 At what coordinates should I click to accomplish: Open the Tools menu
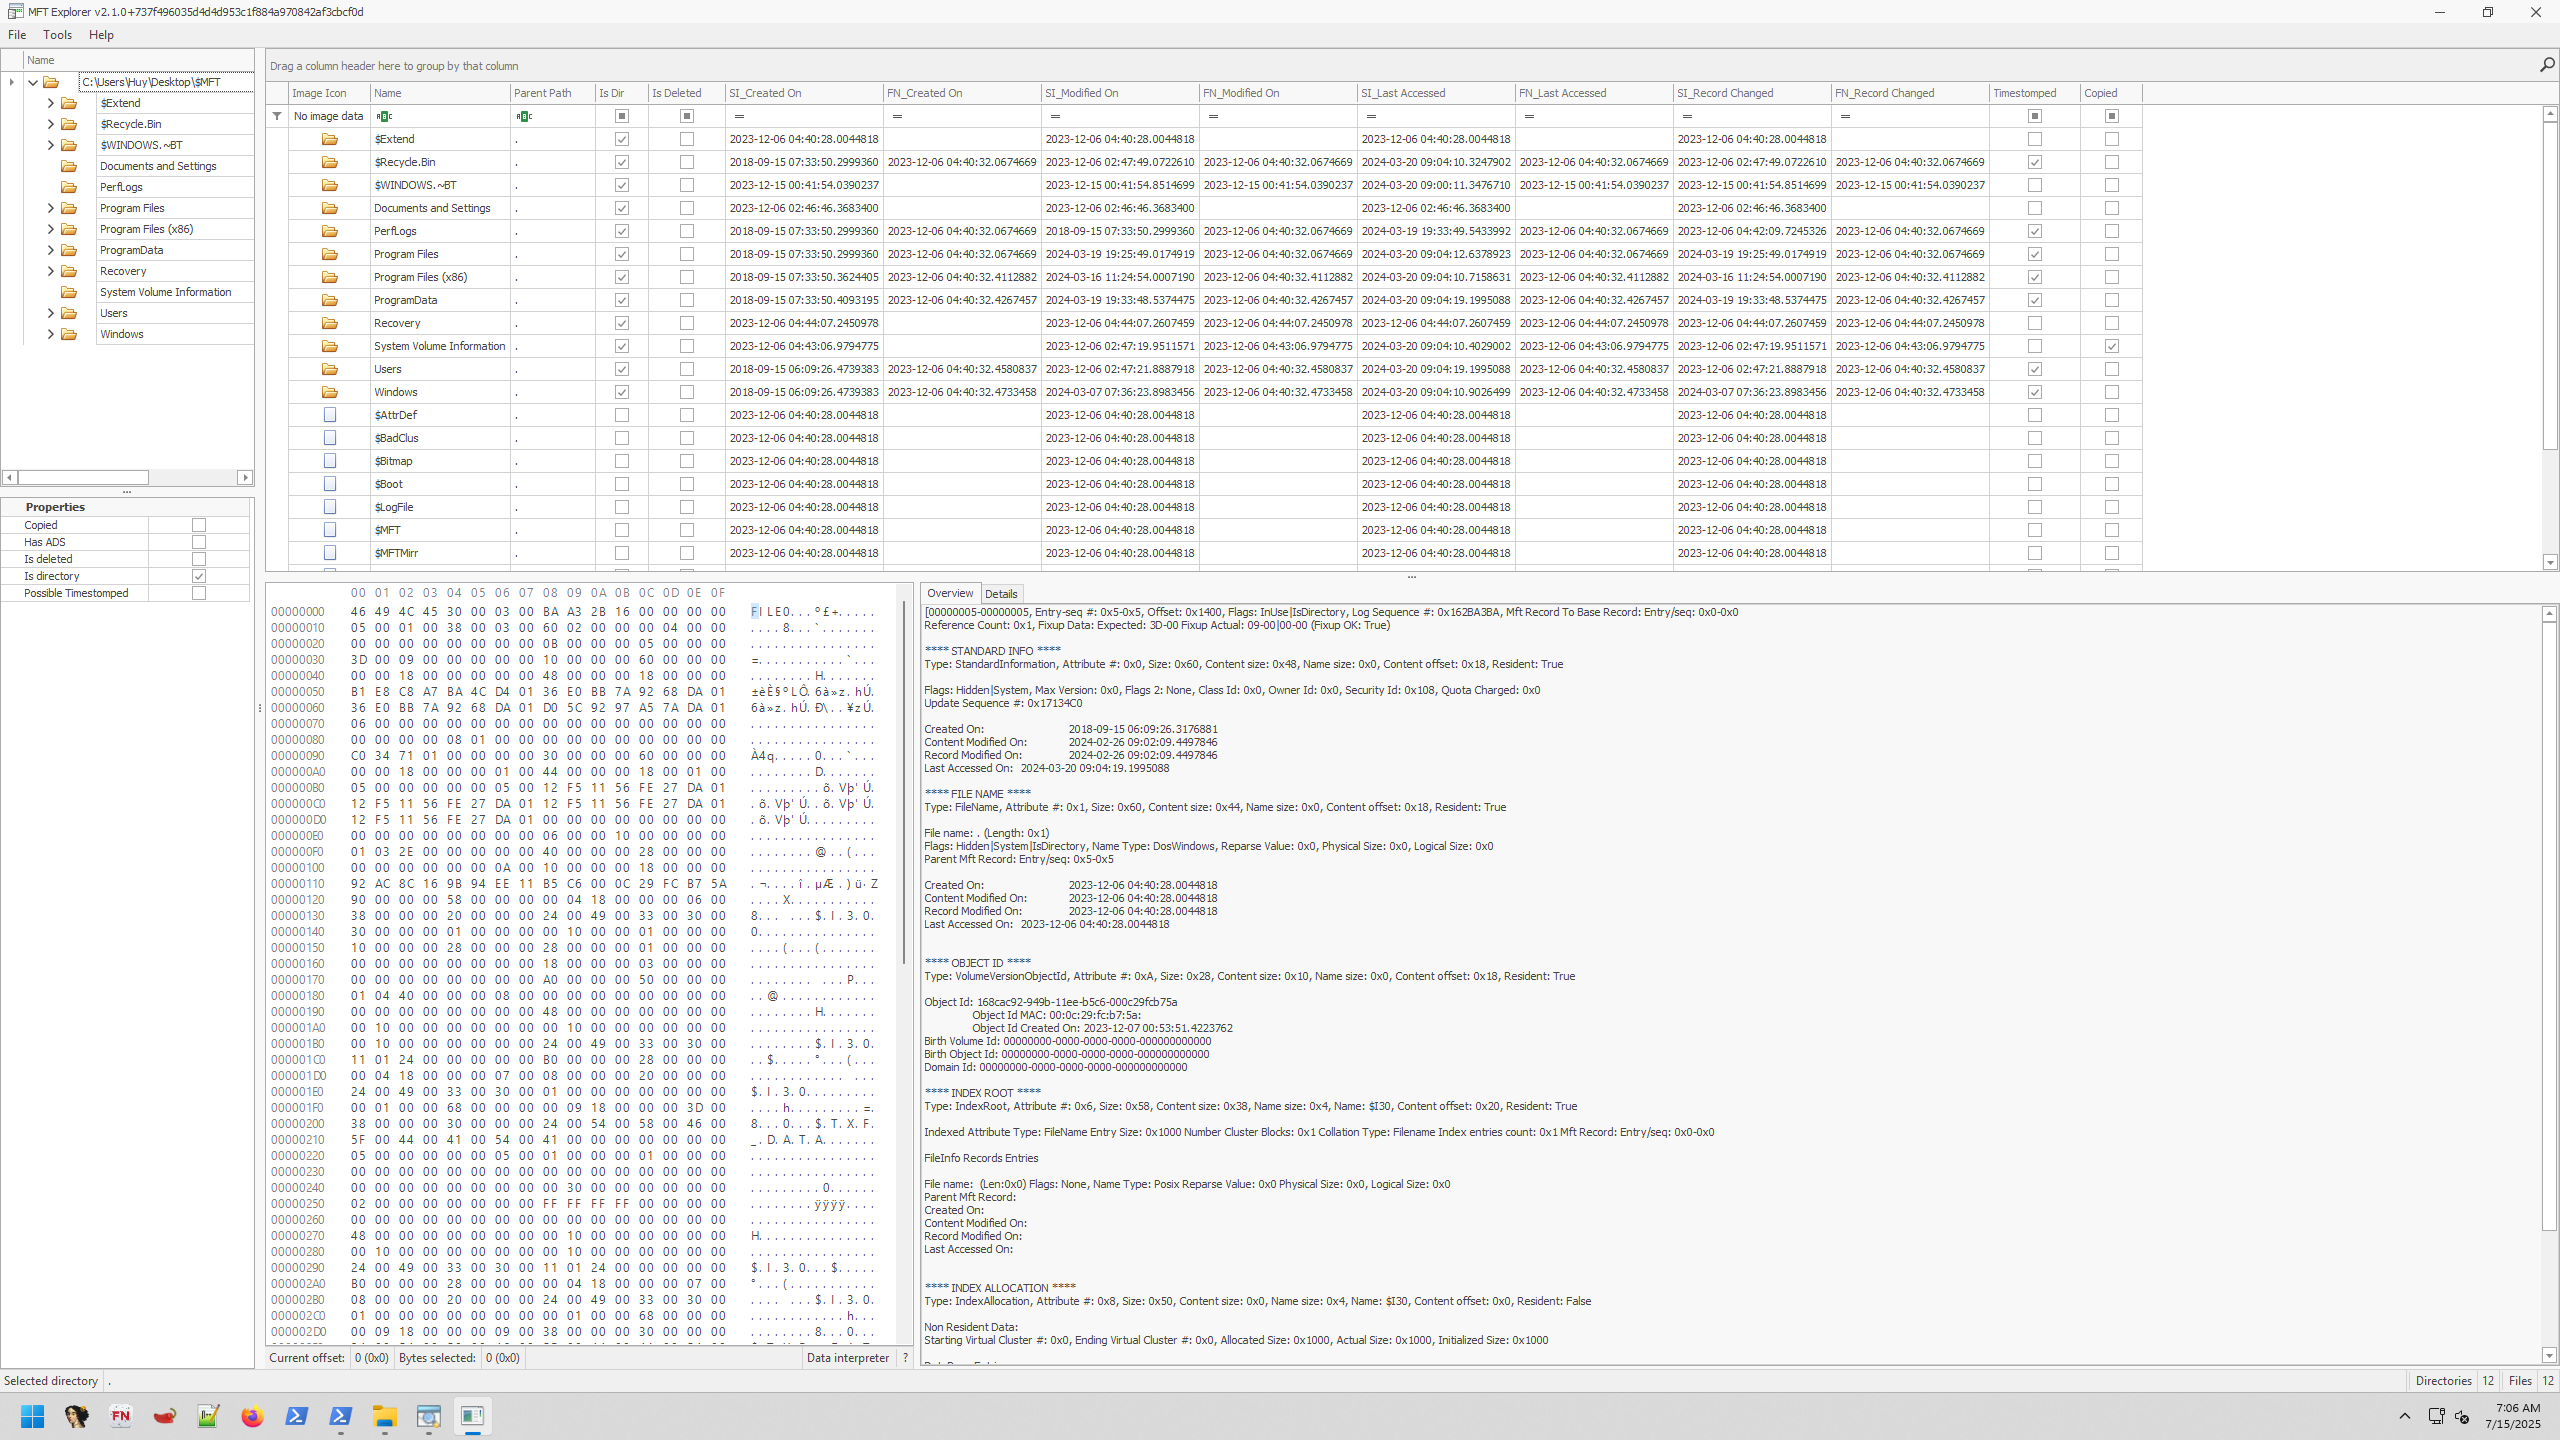click(57, 35)
